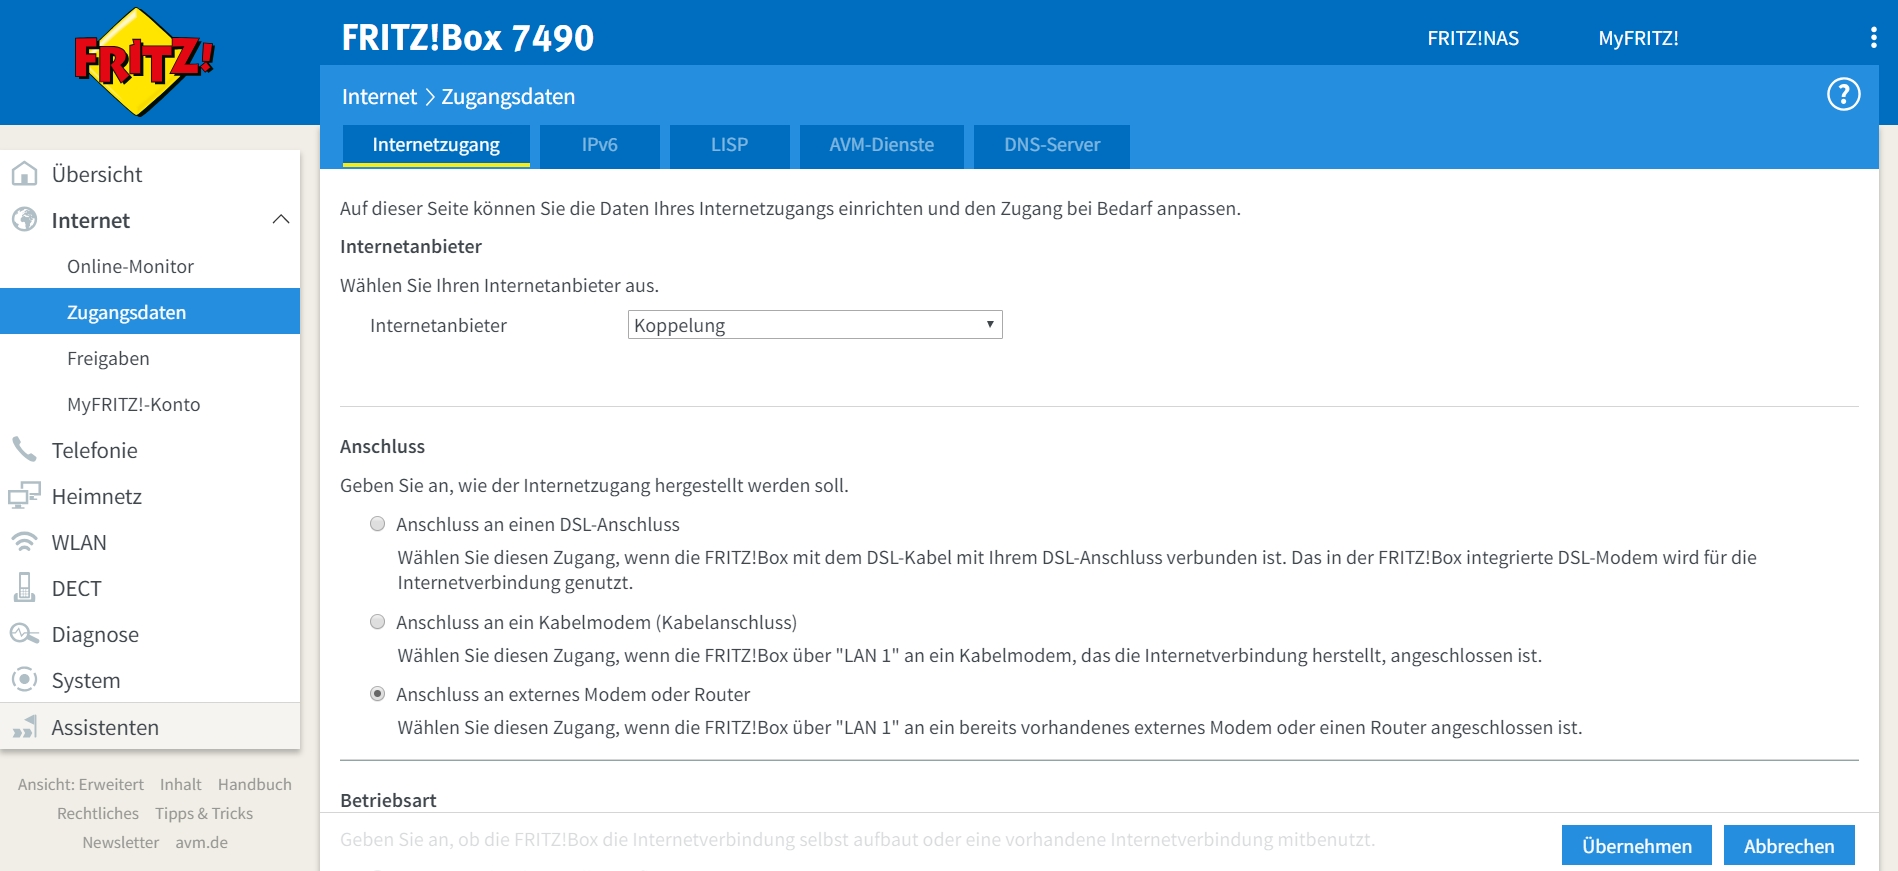This screenshot has height=871, width=1898.
Task: Select externes Modem oder Router option
Action: 377,694
